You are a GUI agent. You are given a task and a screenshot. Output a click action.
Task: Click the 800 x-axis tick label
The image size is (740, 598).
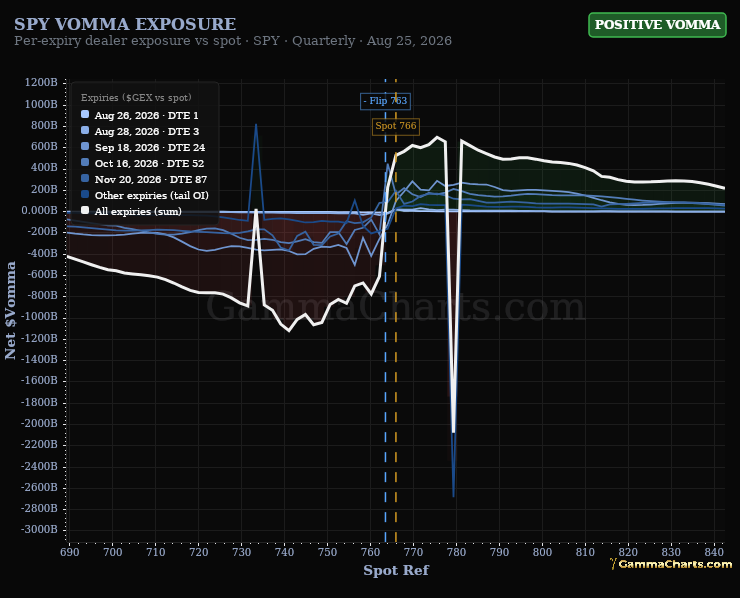(x=542, y=552)
